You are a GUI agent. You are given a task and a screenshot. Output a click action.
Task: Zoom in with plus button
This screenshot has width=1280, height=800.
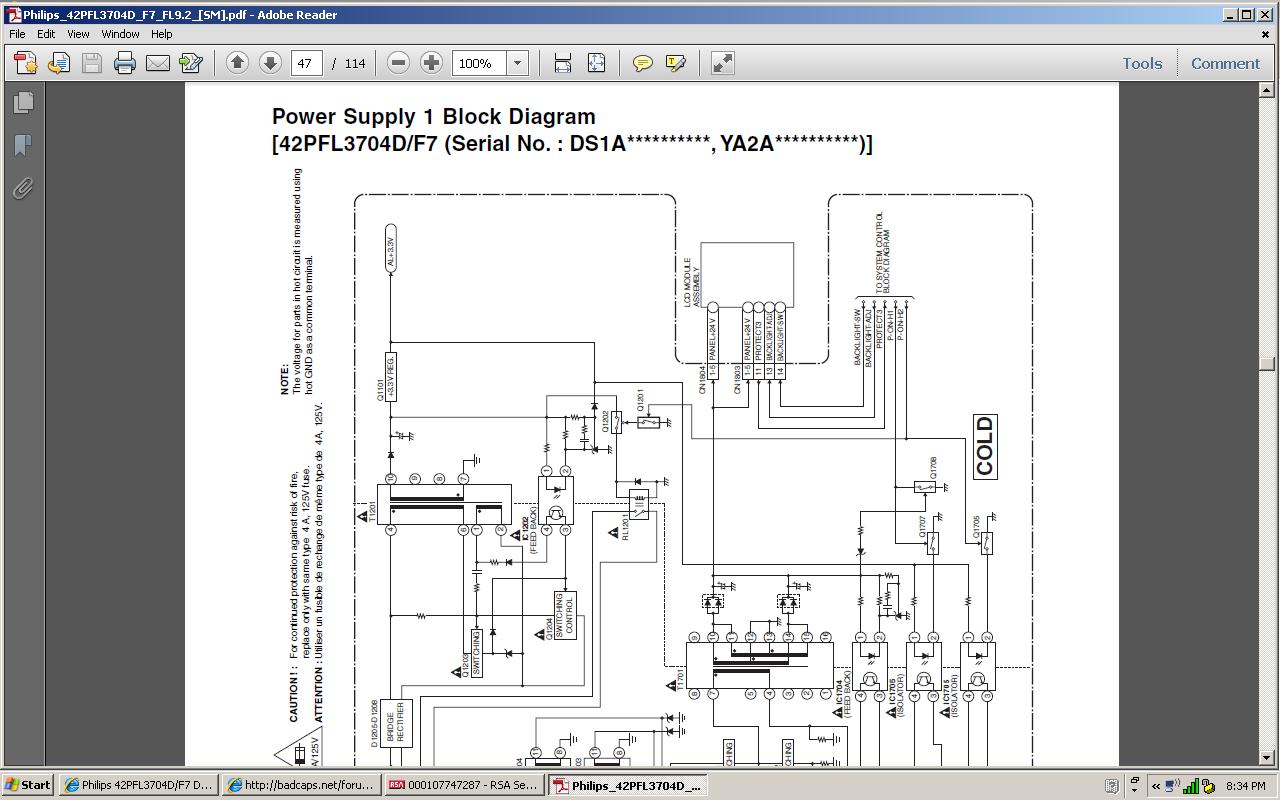point(431,63)
